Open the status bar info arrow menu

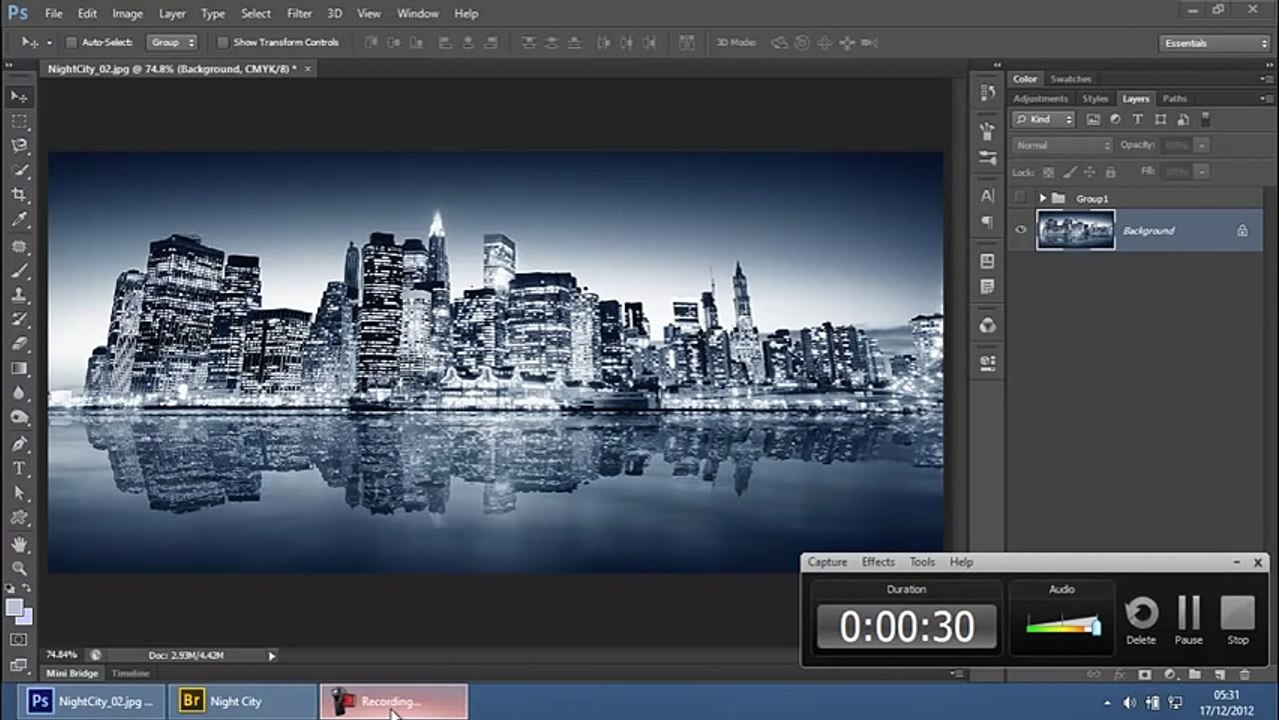tap(272, 656)
